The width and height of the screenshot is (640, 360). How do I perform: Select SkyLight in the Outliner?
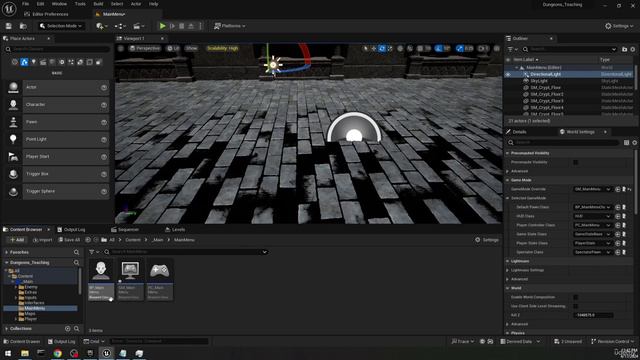tap(539, 81)
